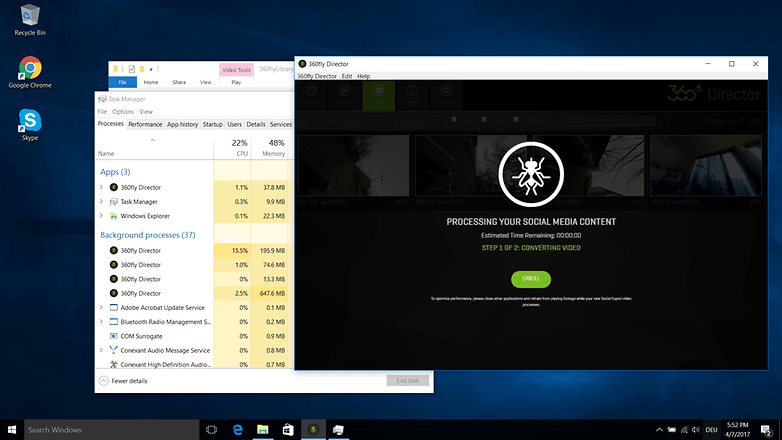Open Task Manager's Options menu
The width and height of the screenshot is (782, 440).
click(x=123, y=112)
